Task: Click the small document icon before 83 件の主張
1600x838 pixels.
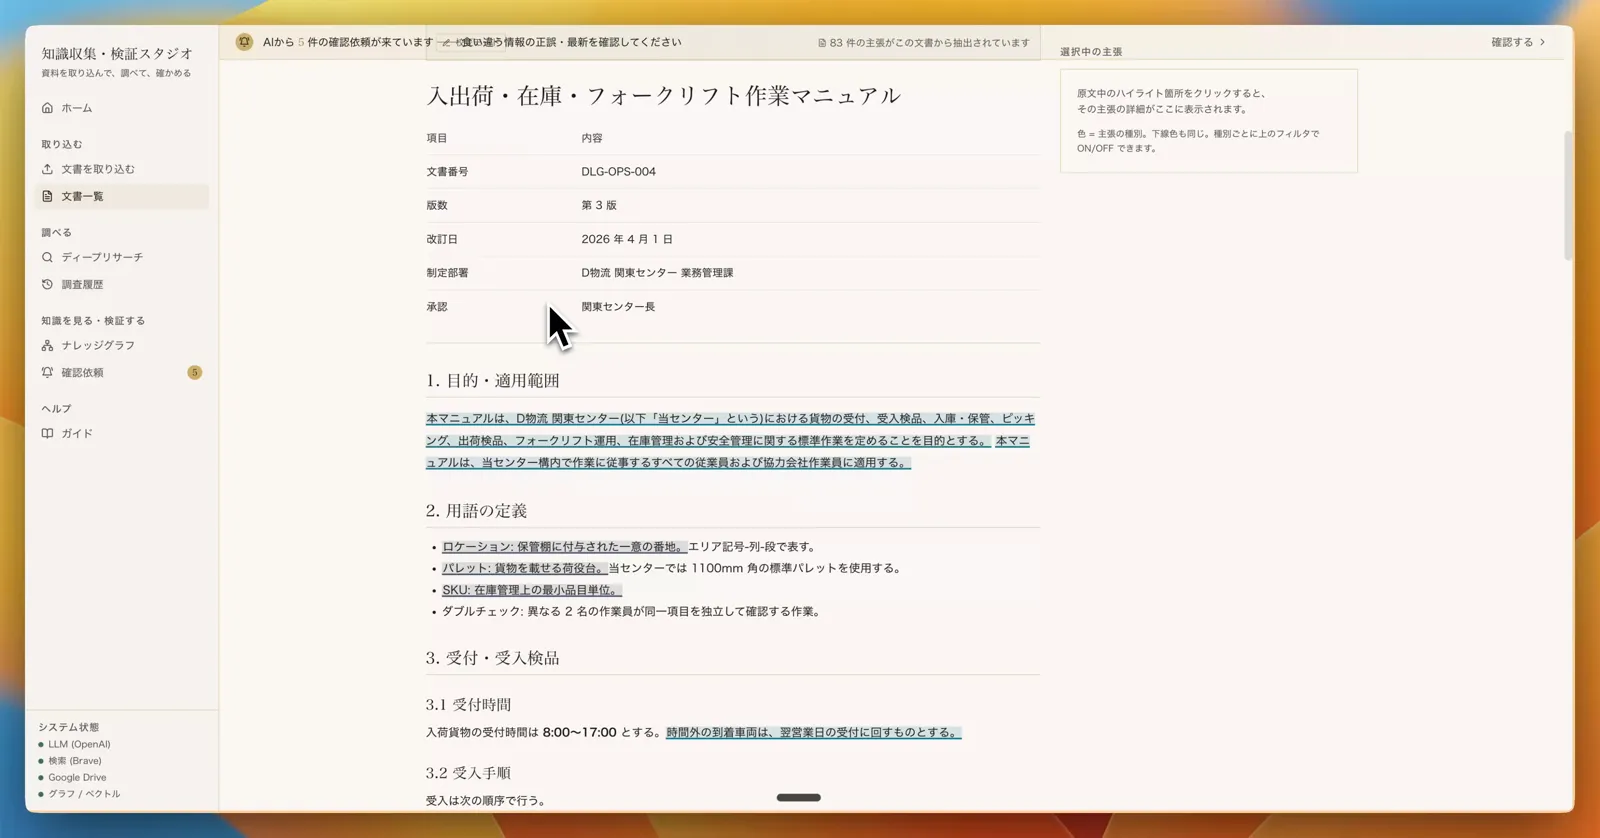Action: coord(822,43)
